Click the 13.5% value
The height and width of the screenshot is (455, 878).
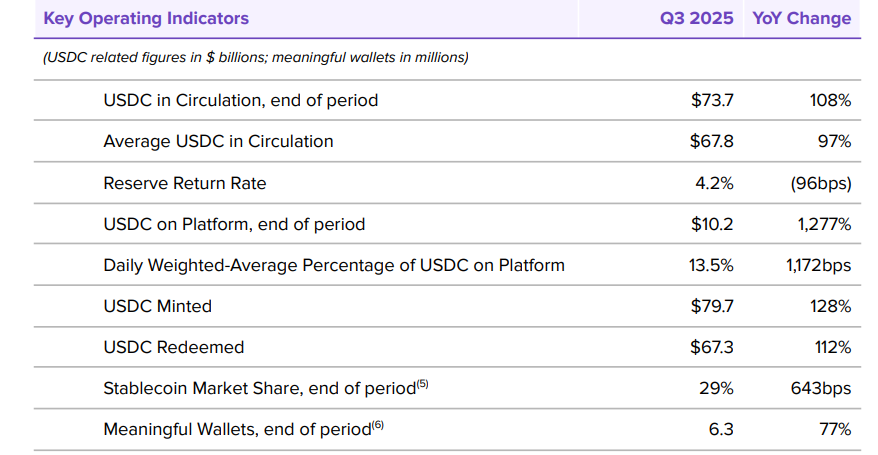[712, 265]
